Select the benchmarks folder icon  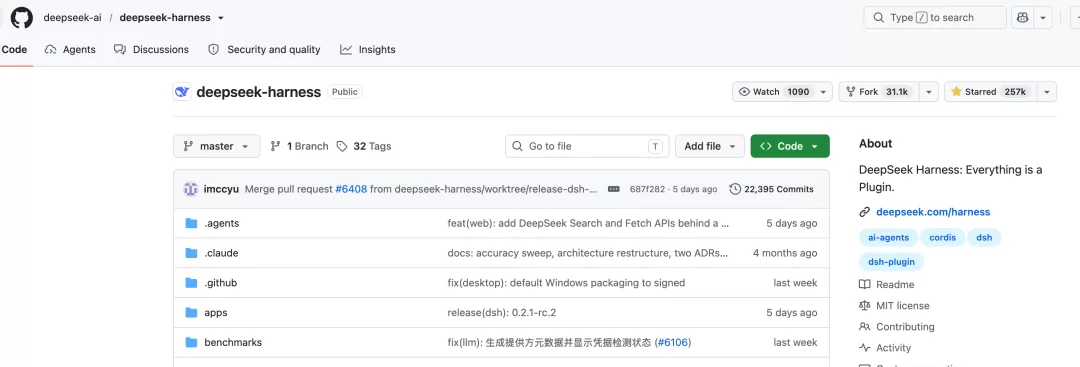[191, 342]
